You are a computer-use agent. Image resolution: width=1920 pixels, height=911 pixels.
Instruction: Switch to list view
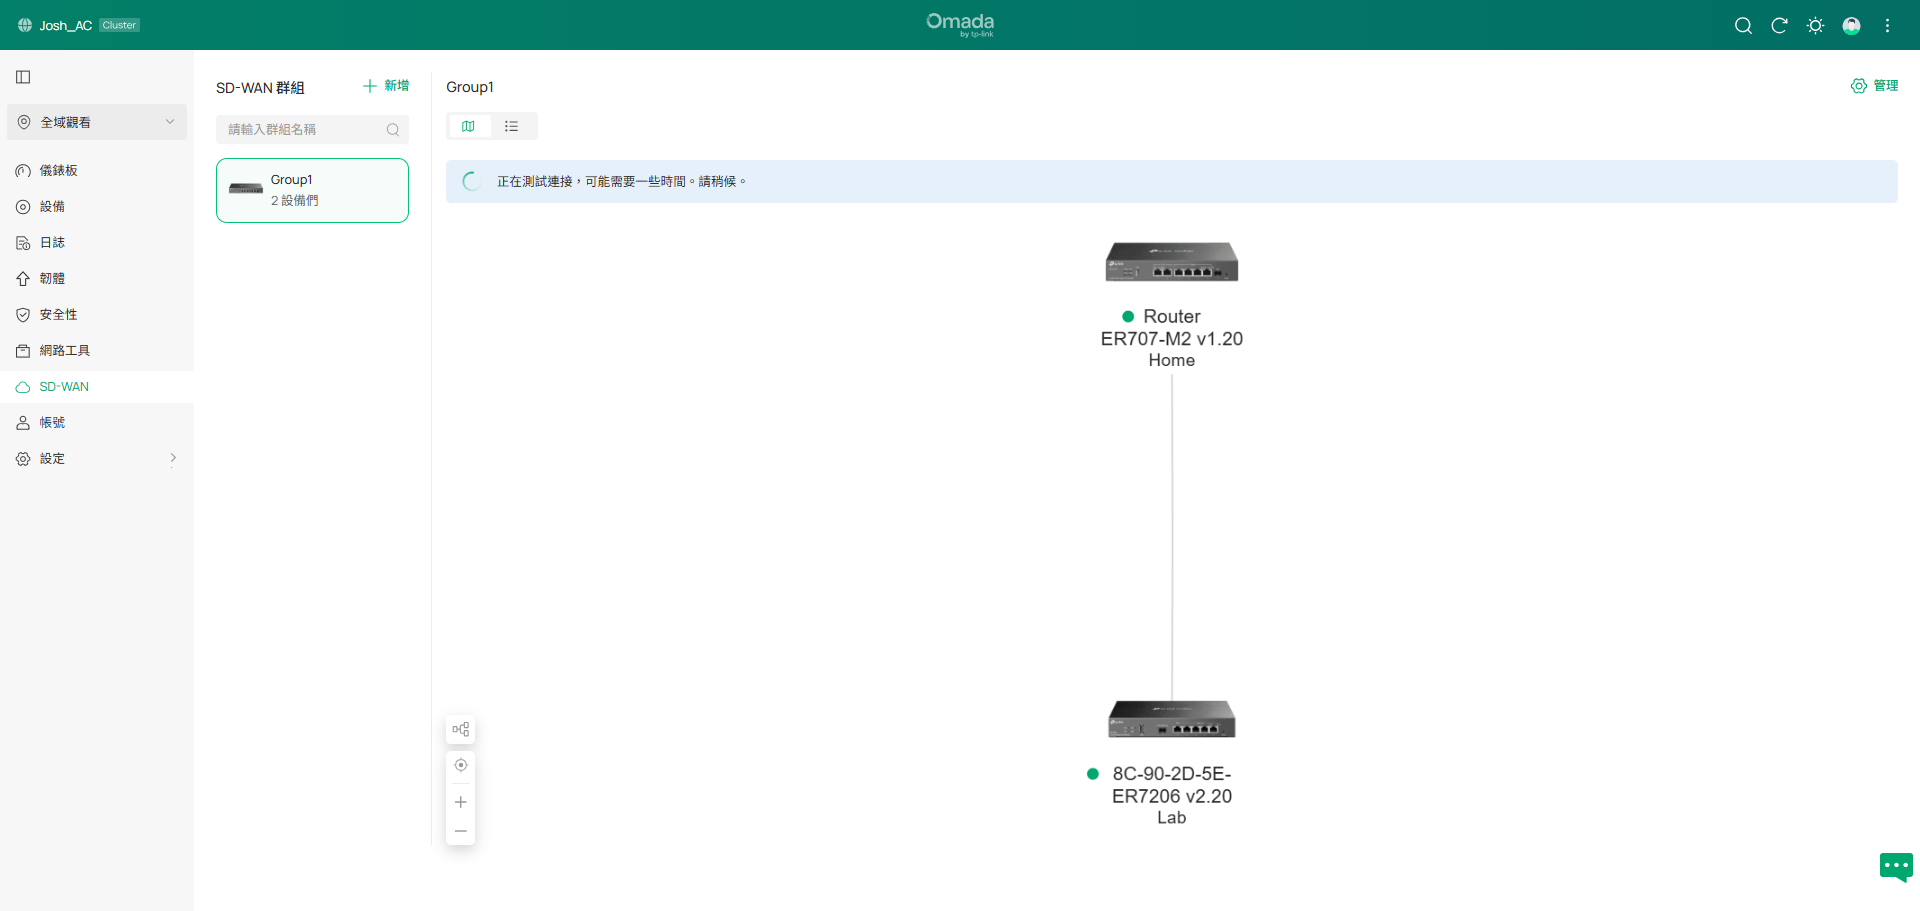[512, 126]
